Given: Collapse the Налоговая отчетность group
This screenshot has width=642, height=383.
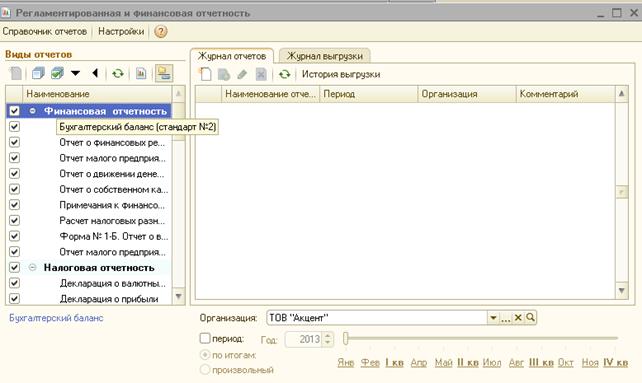Looking at the screenshot, I should tap(32, 267).
